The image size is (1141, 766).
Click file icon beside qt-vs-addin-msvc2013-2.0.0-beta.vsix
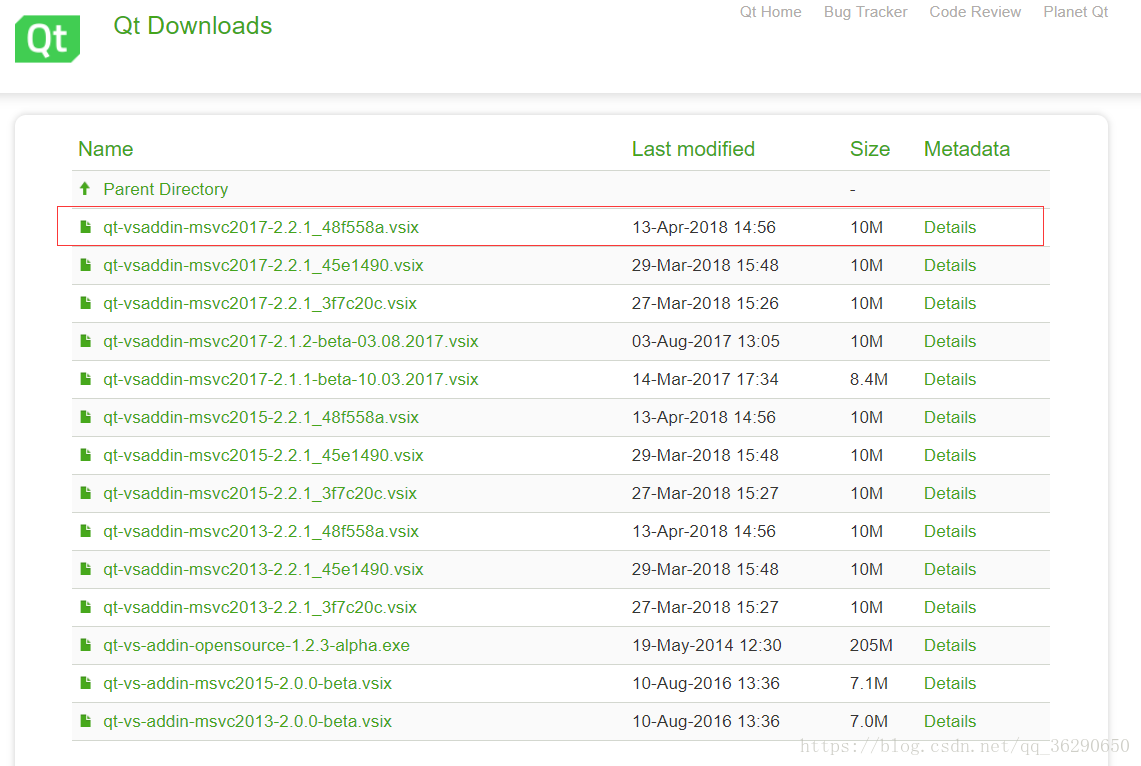(x=86, y=721)
